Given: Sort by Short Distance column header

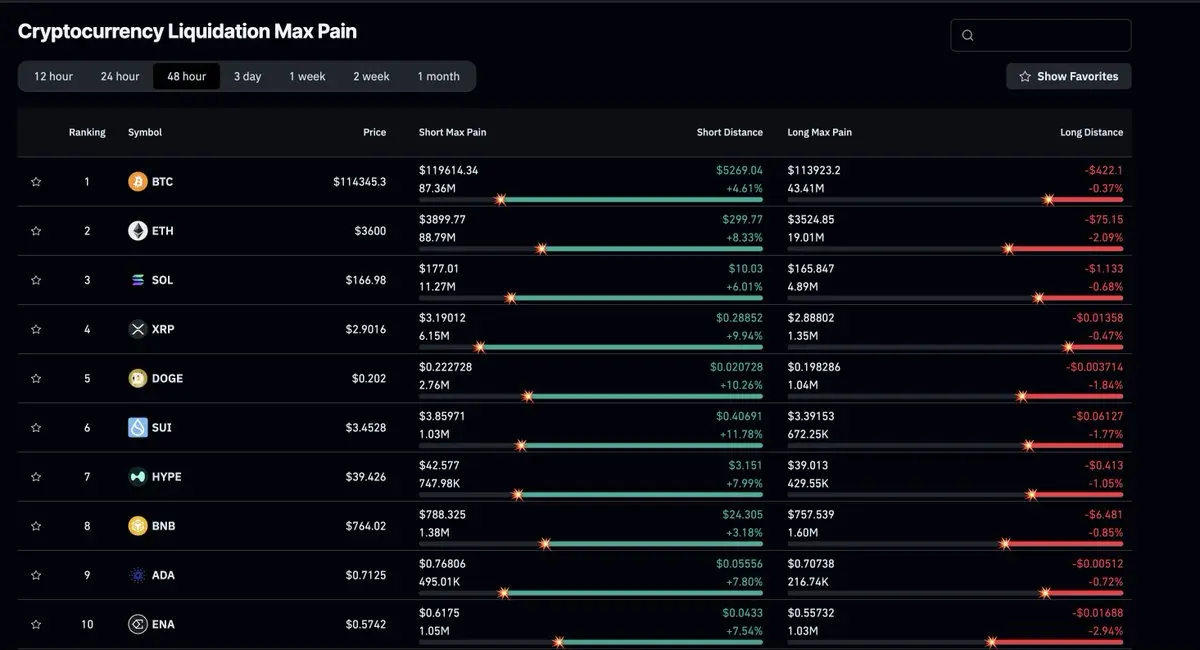Looking at the screenshot, I should 730,132.
